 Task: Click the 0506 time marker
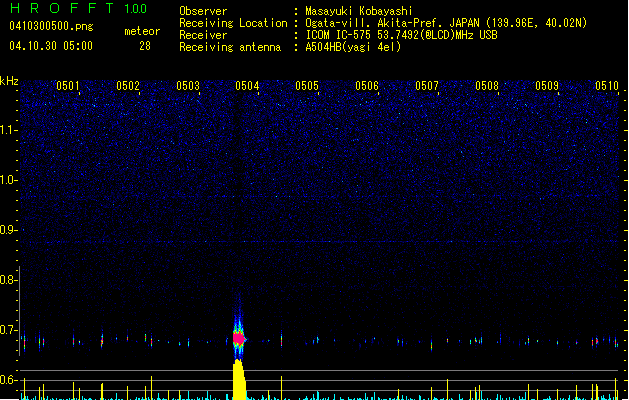click(x=367, y=86)
